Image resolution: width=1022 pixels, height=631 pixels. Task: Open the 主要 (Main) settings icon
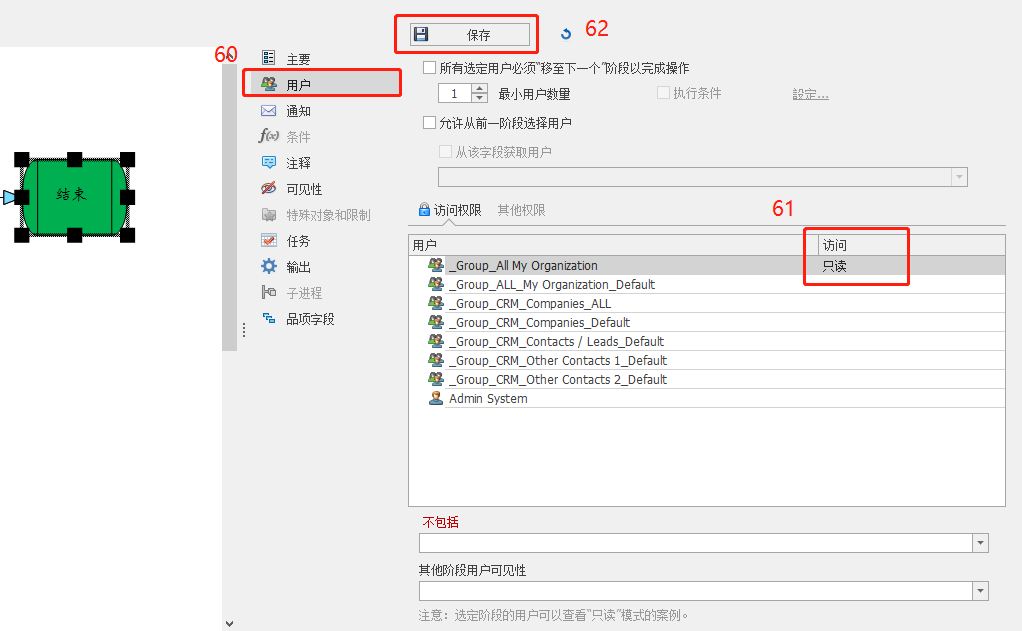point(268,58)
